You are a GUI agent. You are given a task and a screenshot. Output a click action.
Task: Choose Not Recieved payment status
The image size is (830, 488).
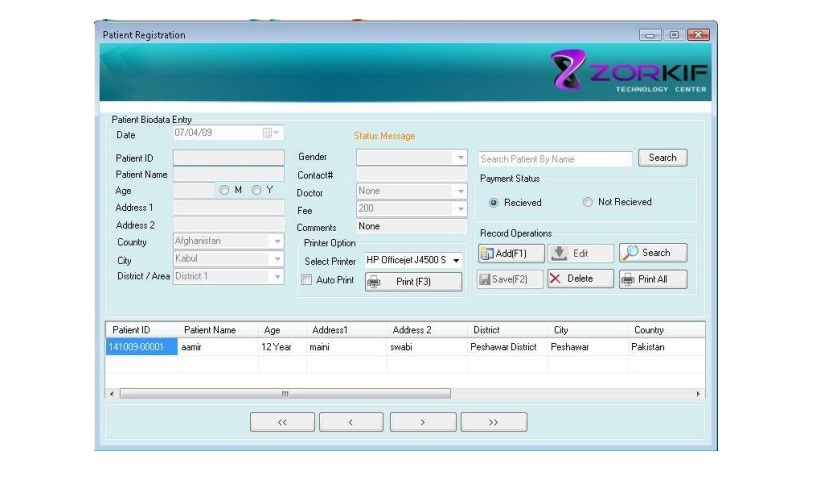[587, 202]
